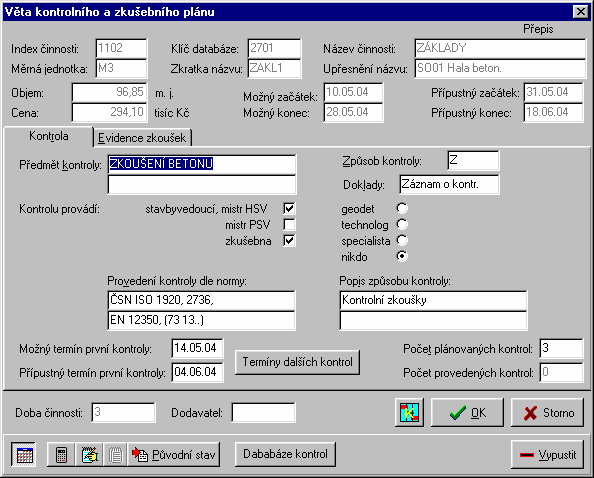This screenshot has width=594, height=478.
Task: Select the geodet radio button
Action: (402, 208)
